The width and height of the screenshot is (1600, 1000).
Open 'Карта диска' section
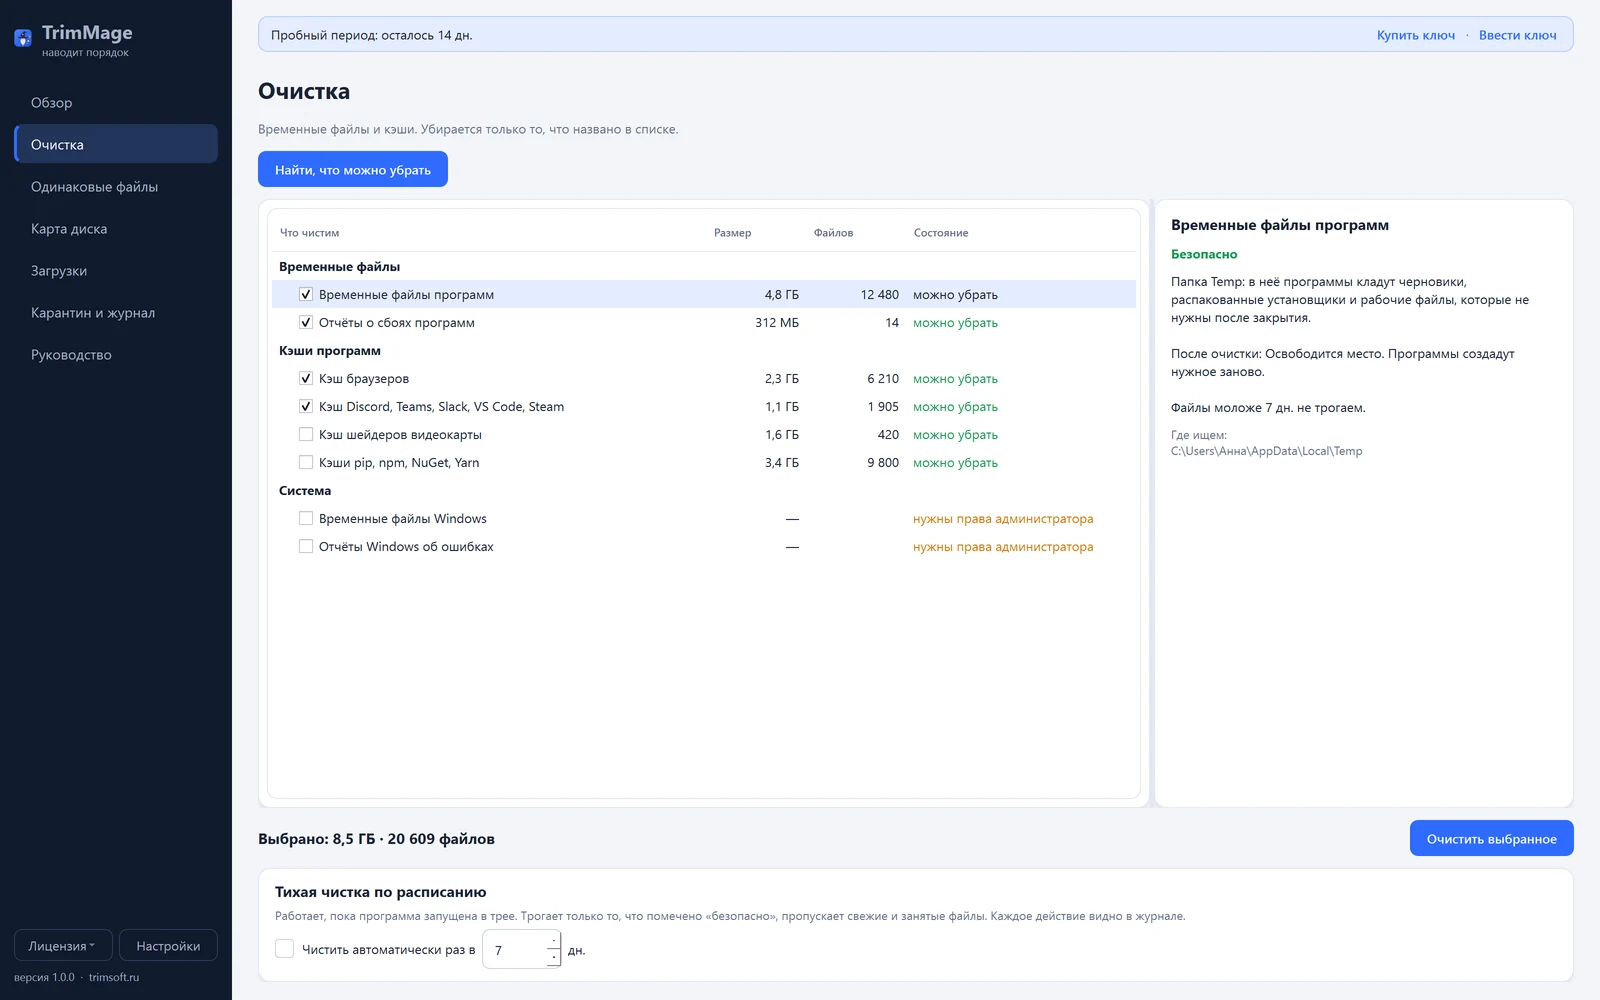[x=116, y=229]
